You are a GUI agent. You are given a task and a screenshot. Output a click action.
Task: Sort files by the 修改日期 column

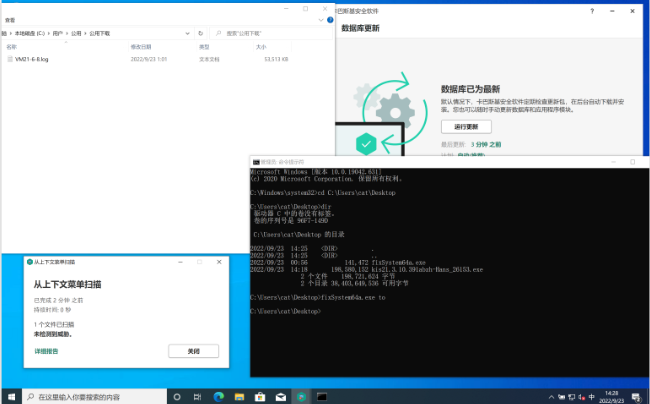[141, 47]
